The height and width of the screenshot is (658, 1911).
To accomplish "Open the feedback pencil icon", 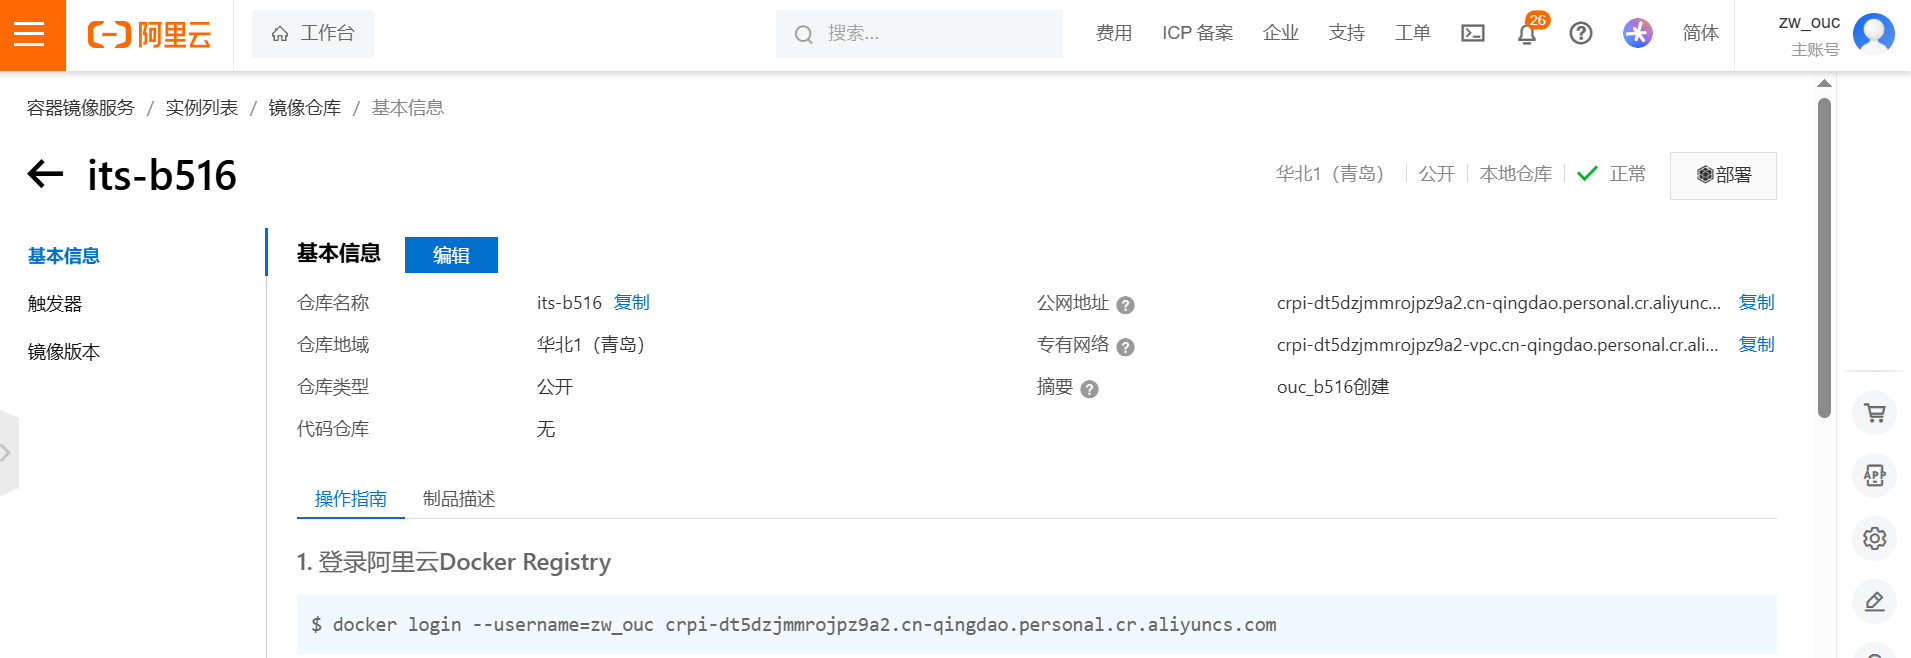I will (x=1875, y=602).
